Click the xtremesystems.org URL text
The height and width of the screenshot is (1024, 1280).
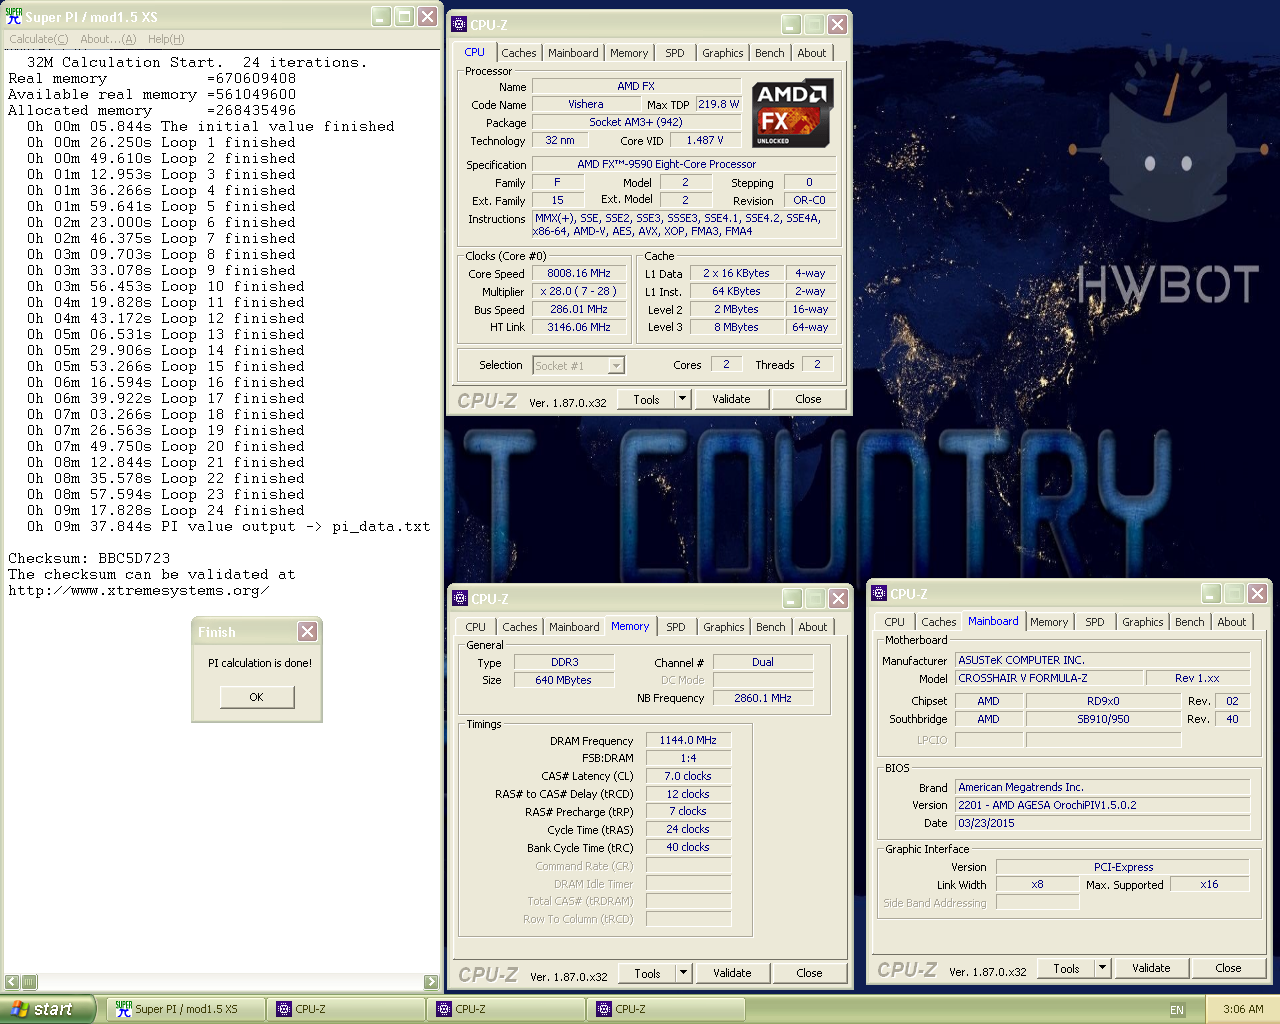click(x=138, y=590)
